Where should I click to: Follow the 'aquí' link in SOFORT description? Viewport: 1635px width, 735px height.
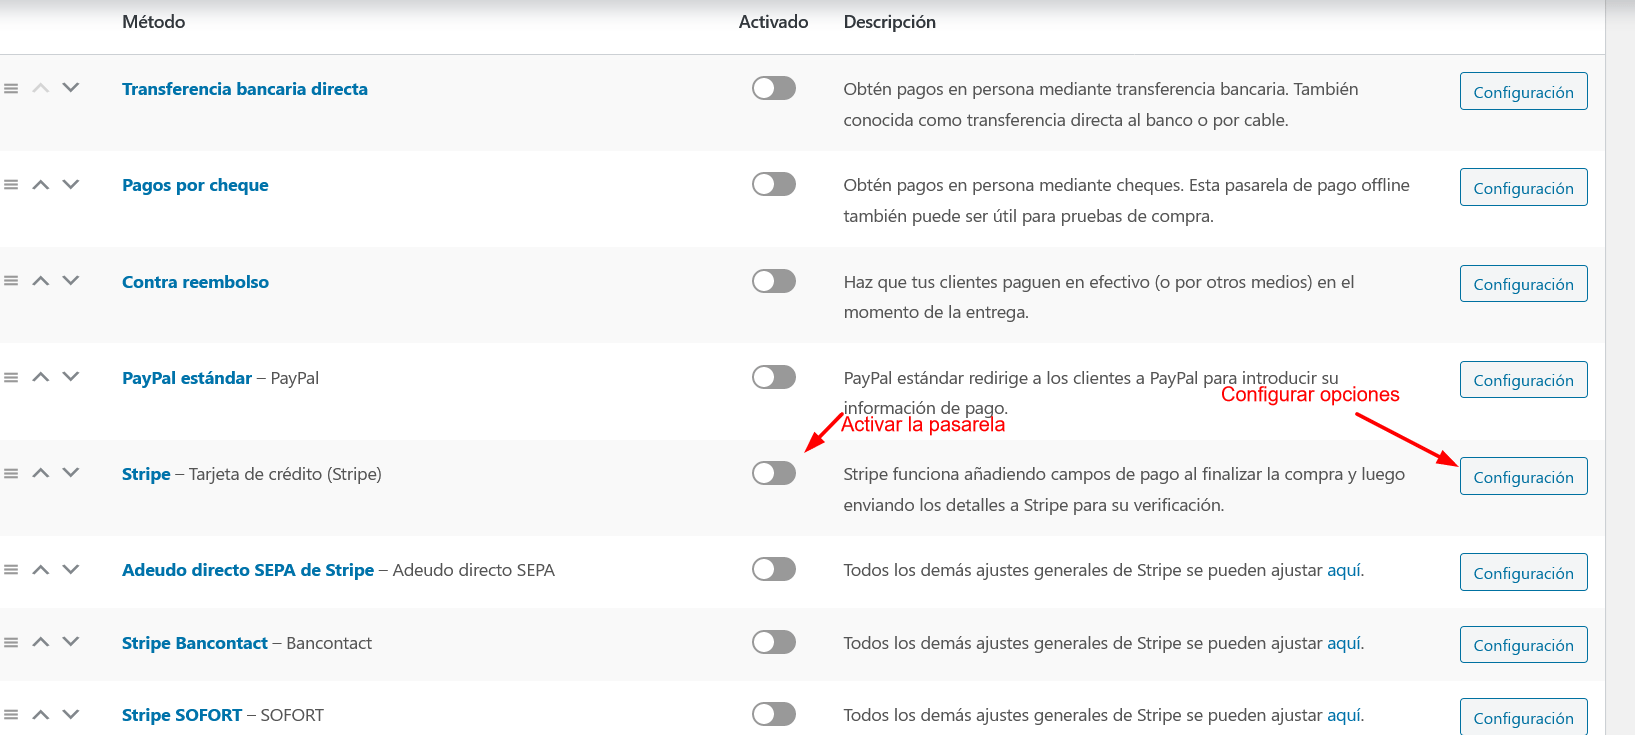1343,715
